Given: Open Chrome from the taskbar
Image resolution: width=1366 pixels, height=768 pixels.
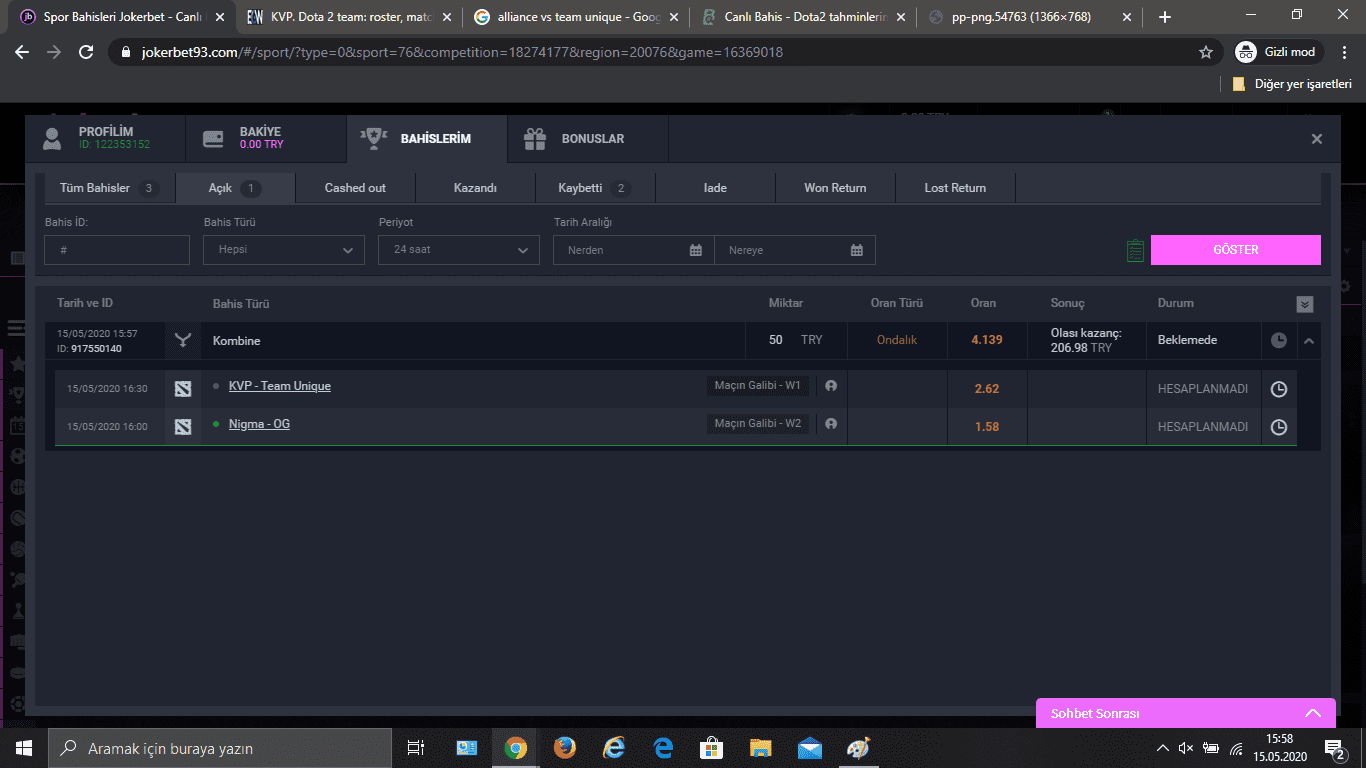Looking at the screenshot, I should [x=516, y=748].
